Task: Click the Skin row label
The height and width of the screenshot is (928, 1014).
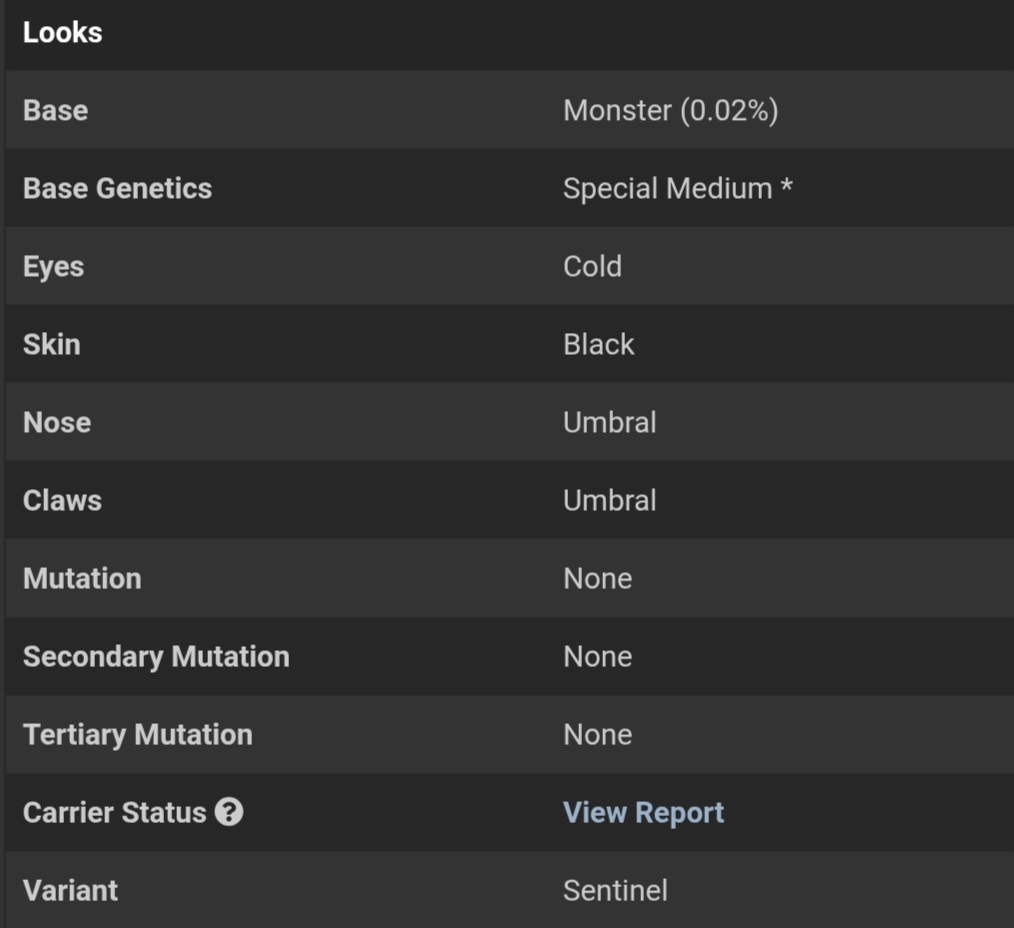Action: pos(52,344)
